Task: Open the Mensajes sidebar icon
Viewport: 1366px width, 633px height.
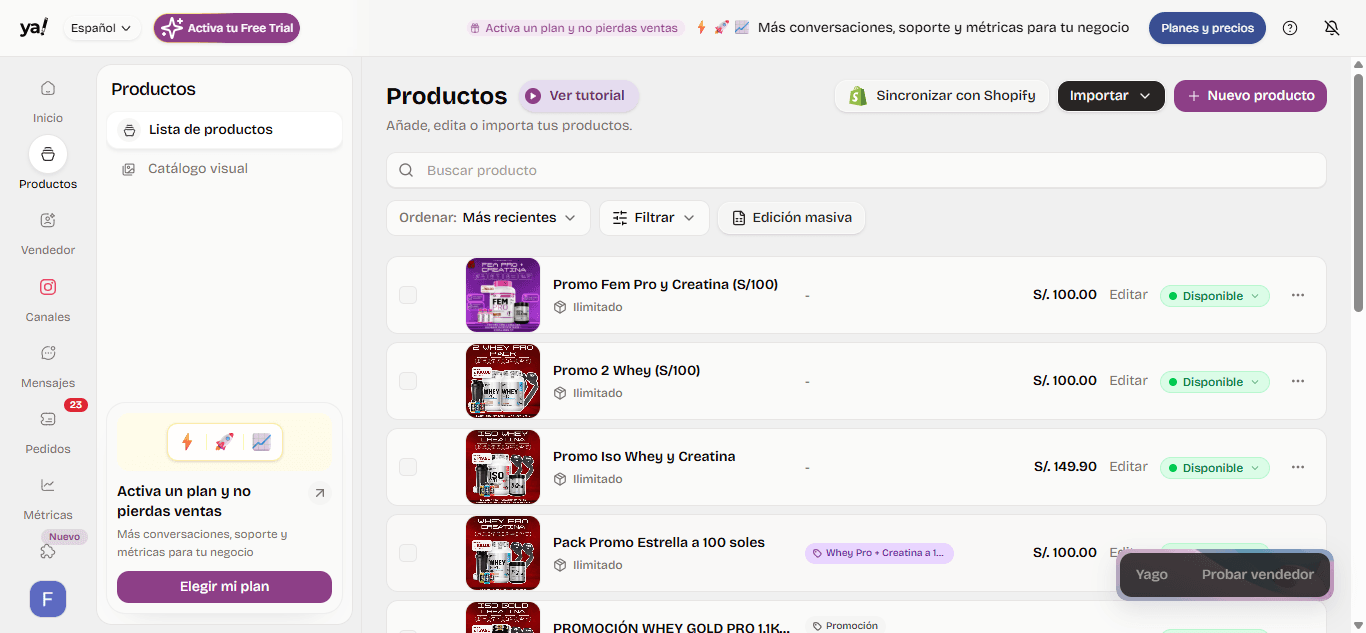Action: [x=48, y=353]
